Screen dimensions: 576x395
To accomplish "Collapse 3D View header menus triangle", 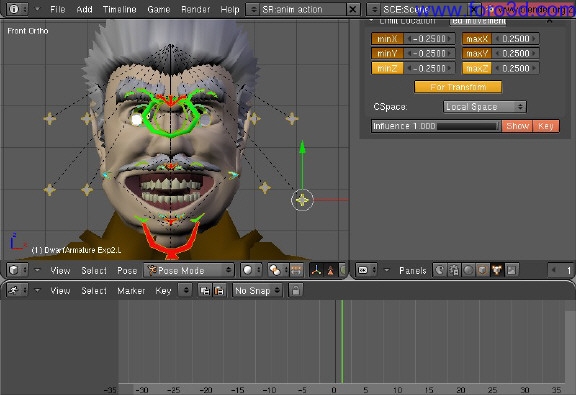I will [37, 270].
